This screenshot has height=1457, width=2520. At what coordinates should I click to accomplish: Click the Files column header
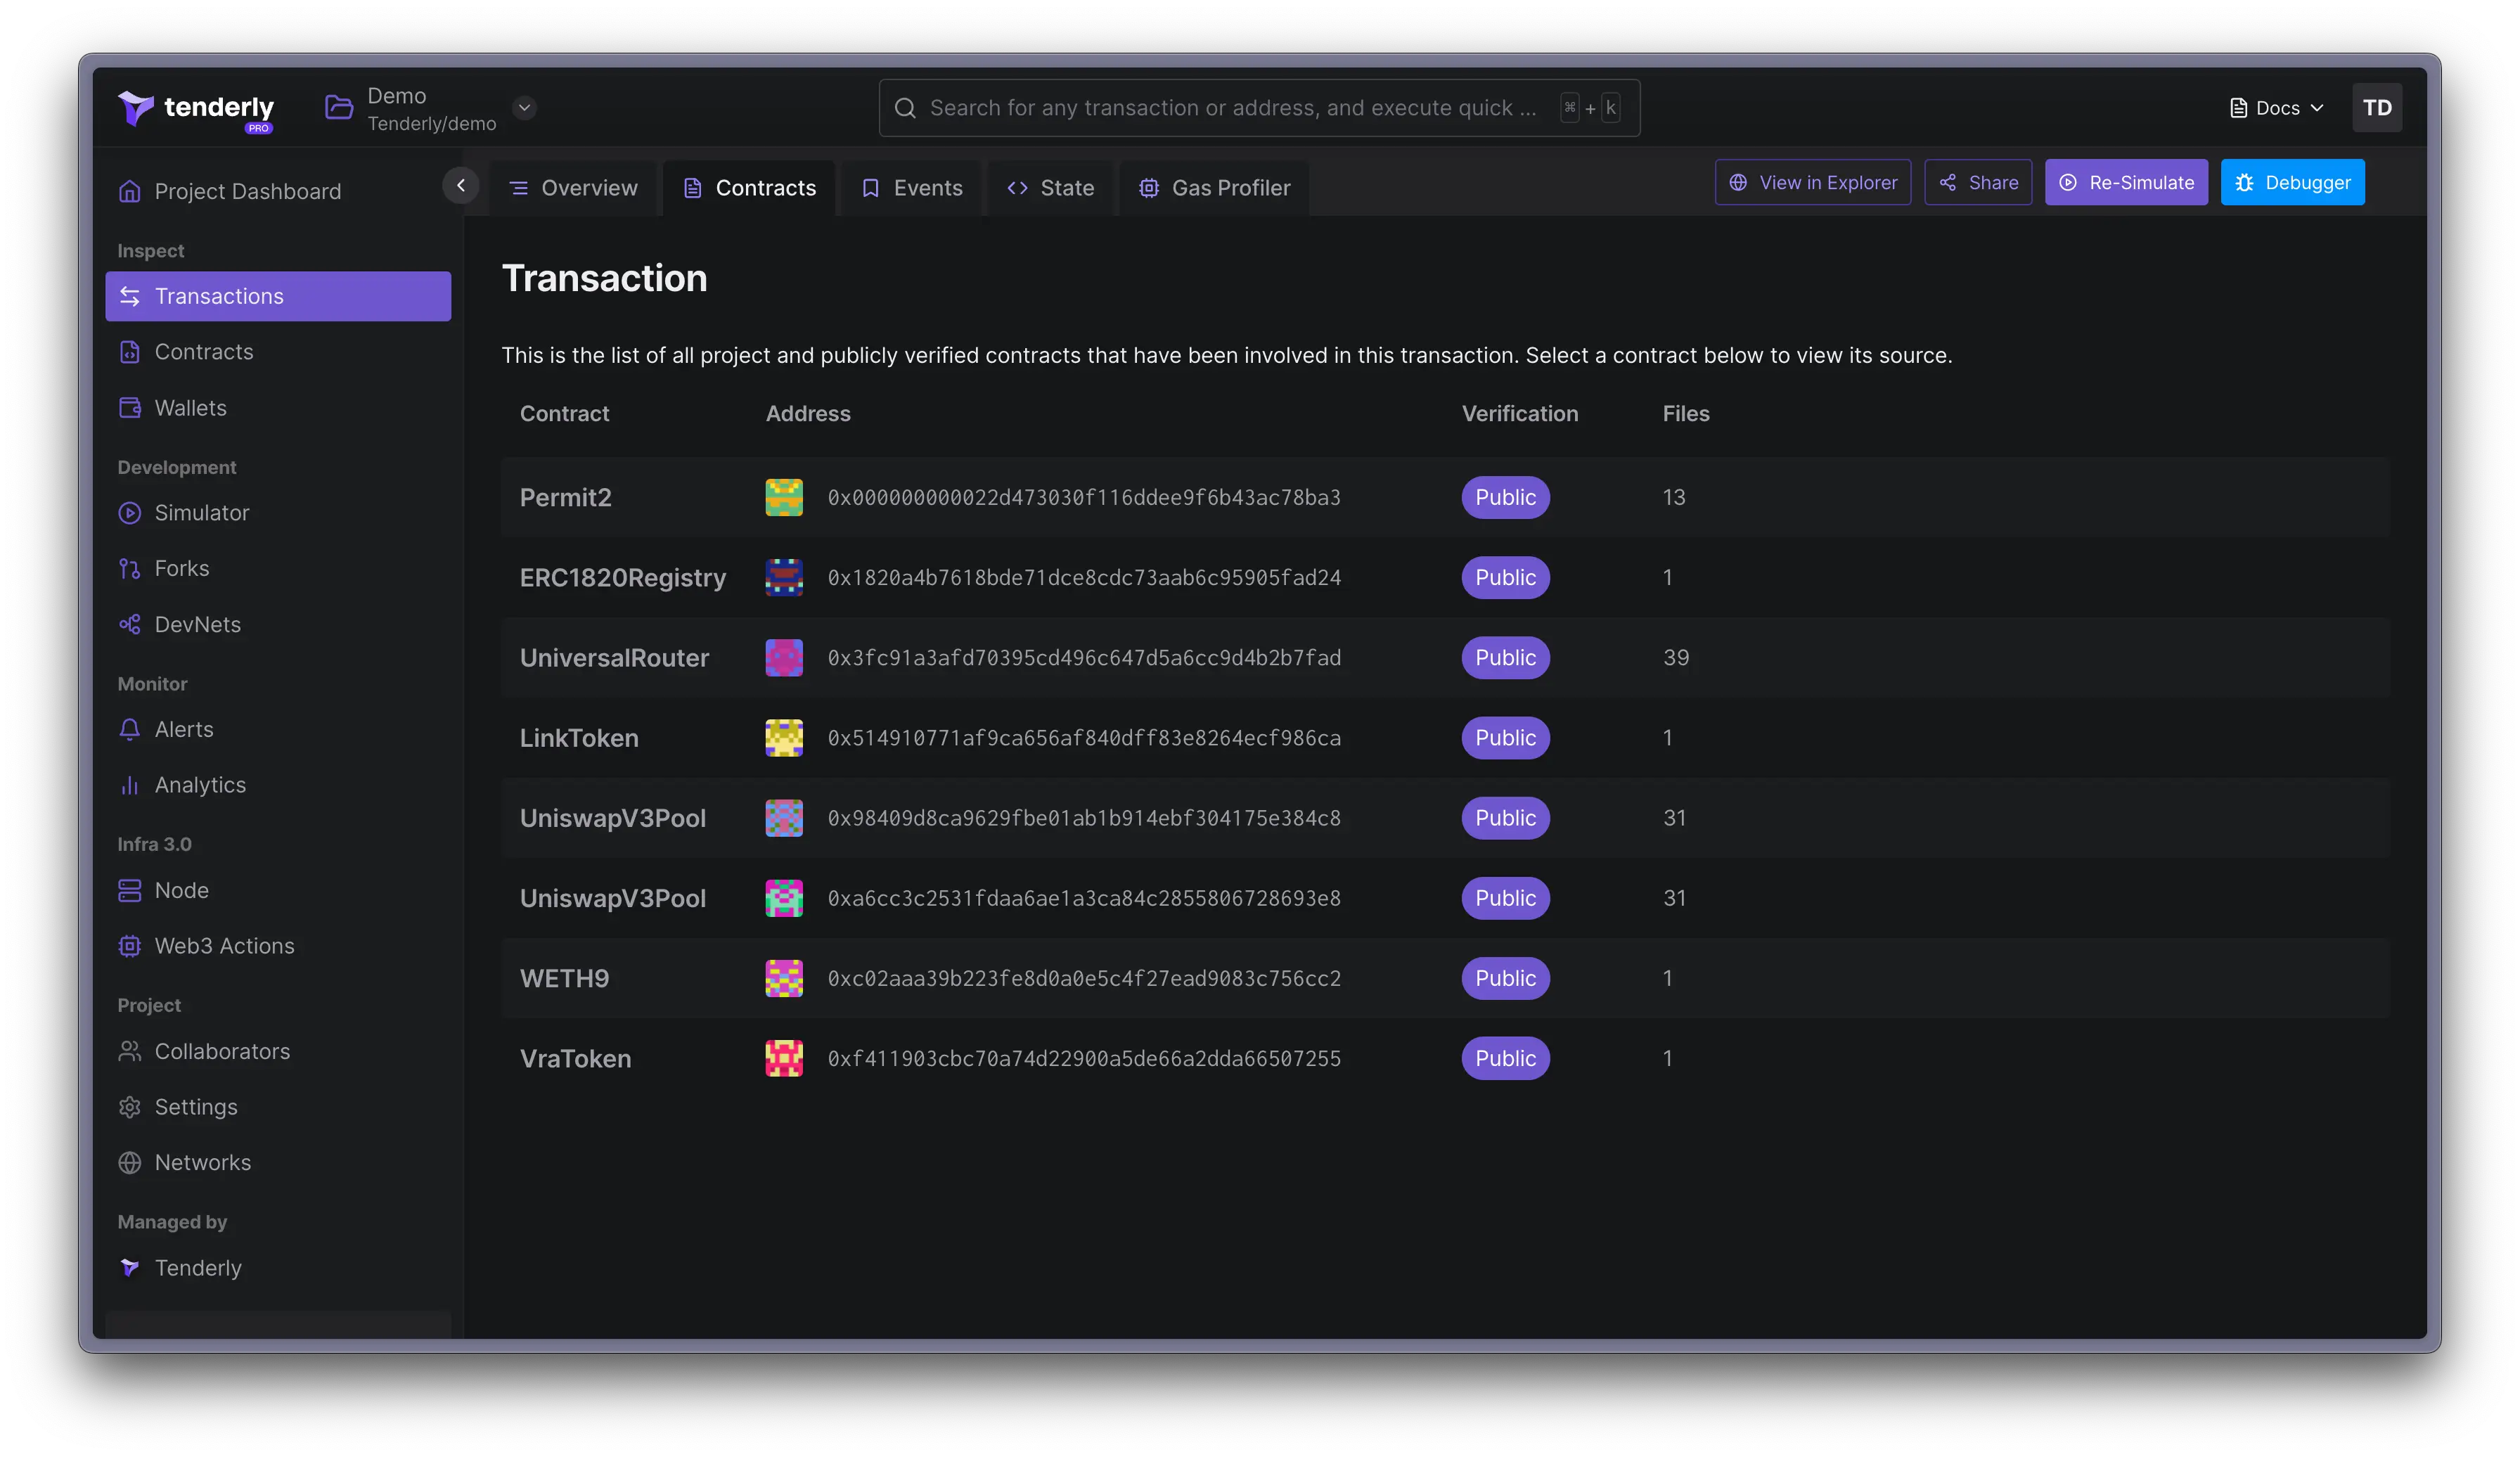pos(1686,414)
